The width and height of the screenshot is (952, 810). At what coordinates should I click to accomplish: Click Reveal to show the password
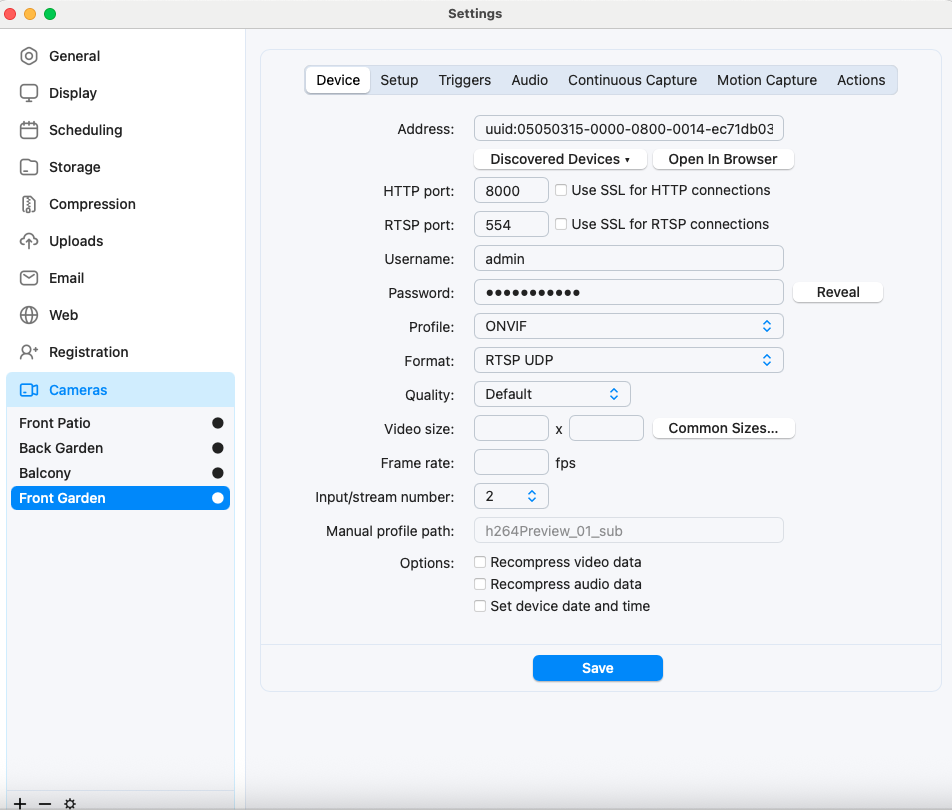tap(837, 292)
